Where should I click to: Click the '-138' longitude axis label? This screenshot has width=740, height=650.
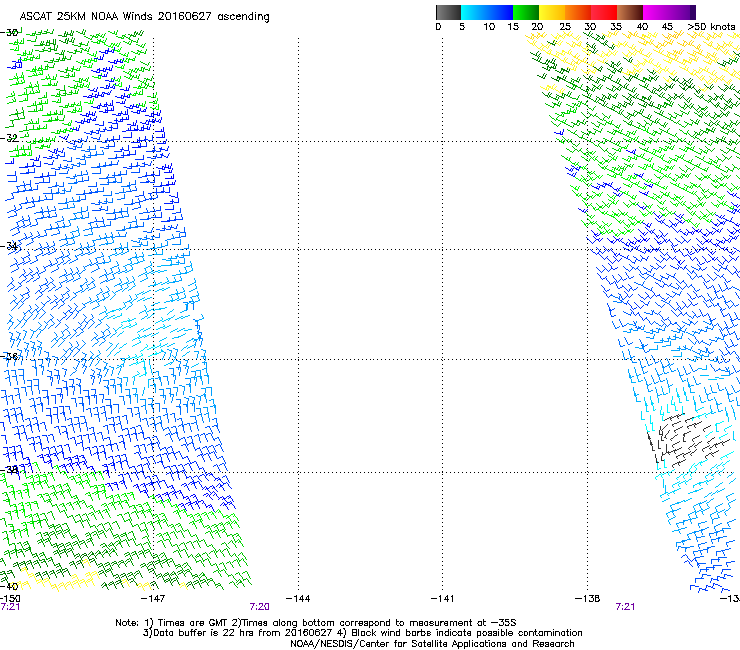(x=587, y=599)
